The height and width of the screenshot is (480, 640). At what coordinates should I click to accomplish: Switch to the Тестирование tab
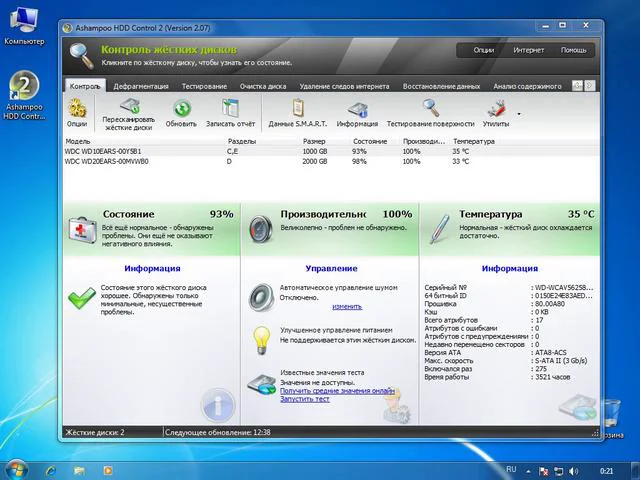[x=204, y=86]
